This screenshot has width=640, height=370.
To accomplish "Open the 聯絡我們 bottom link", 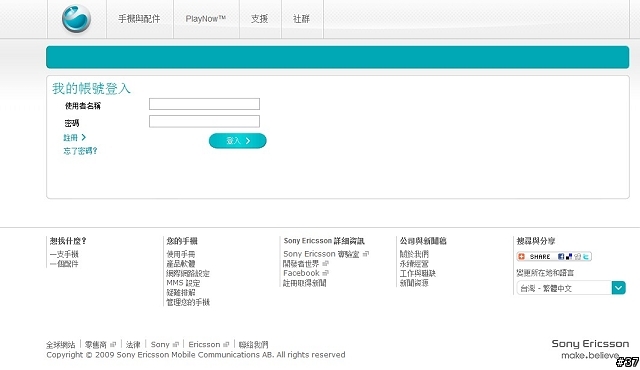I will click(253, 345).
